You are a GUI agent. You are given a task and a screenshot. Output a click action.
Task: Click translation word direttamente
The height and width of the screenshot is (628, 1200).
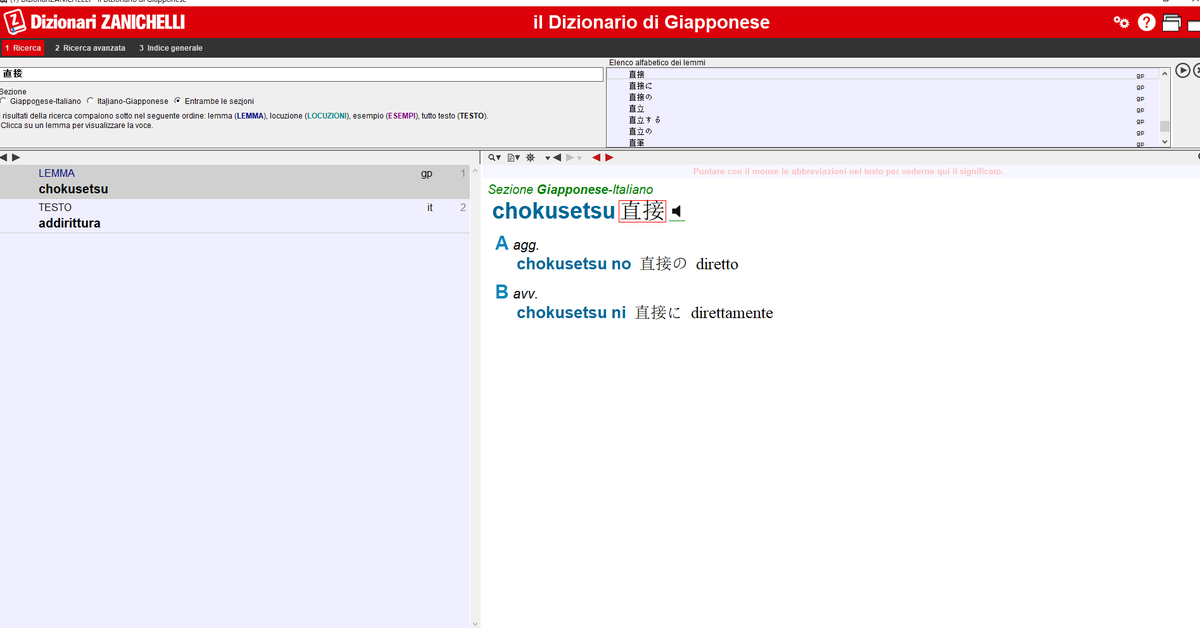pyautogui.click(x=732, y=313)
